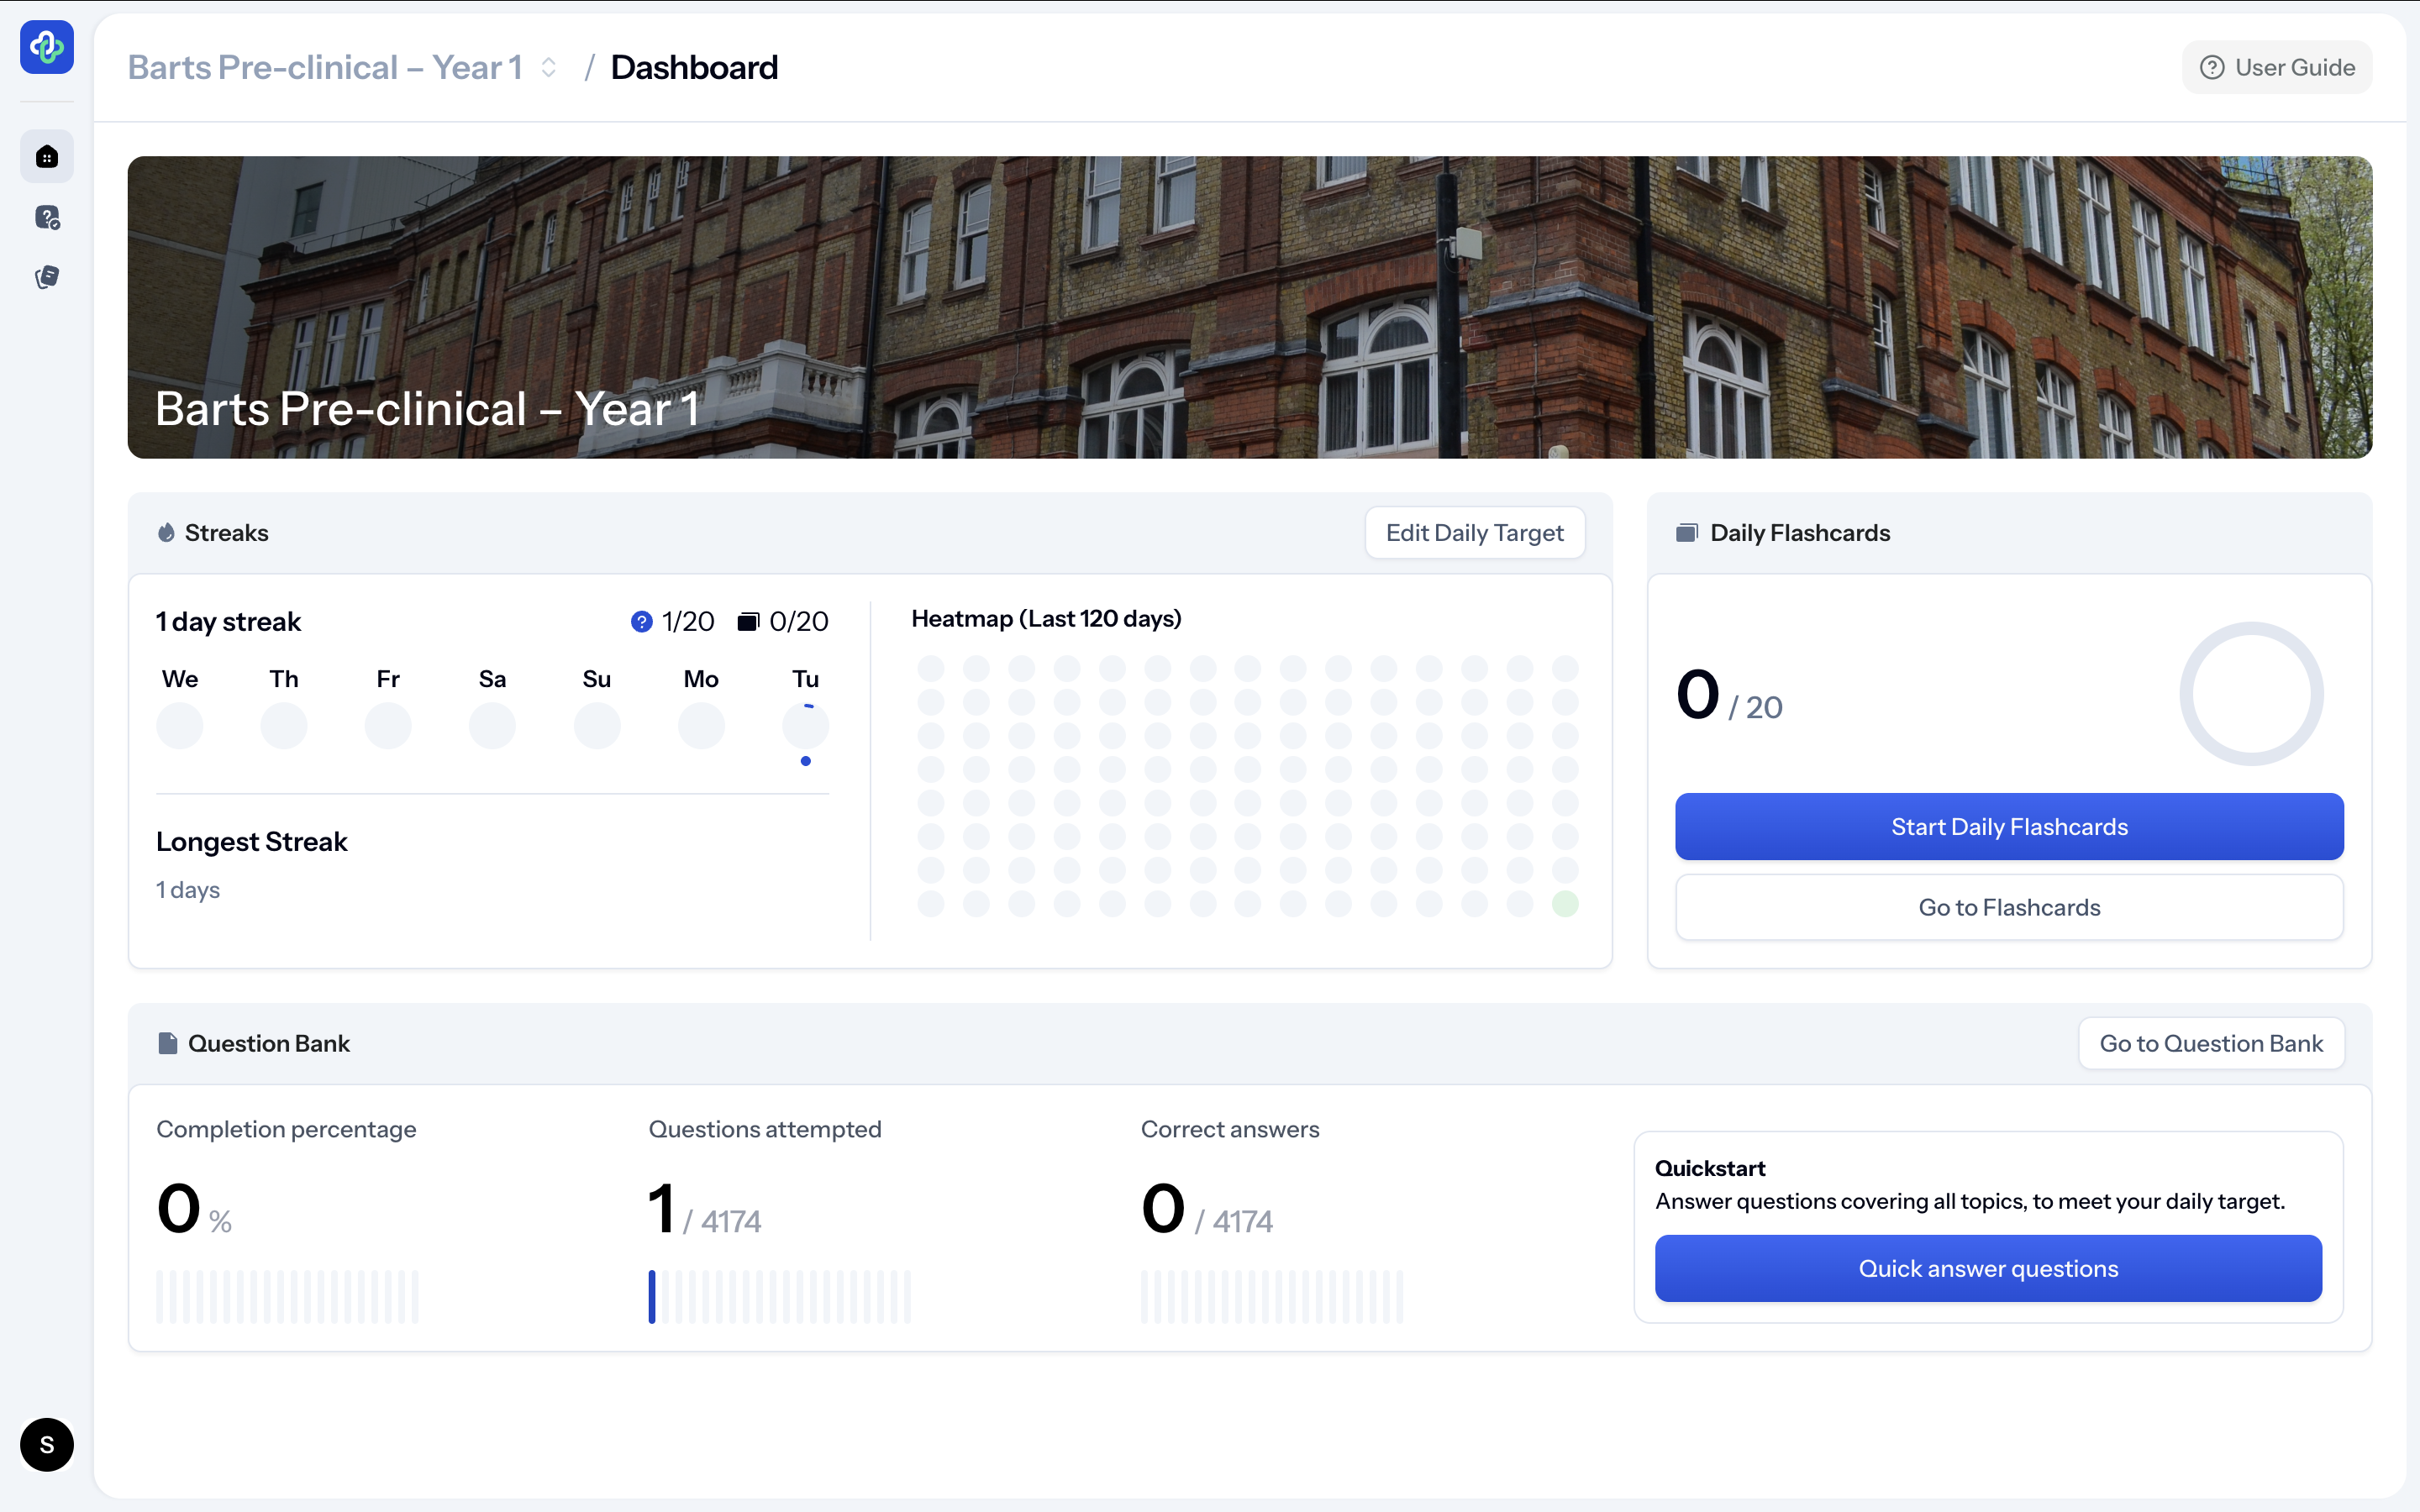Click the app logo in the sidebar

[x=46, y=47]
